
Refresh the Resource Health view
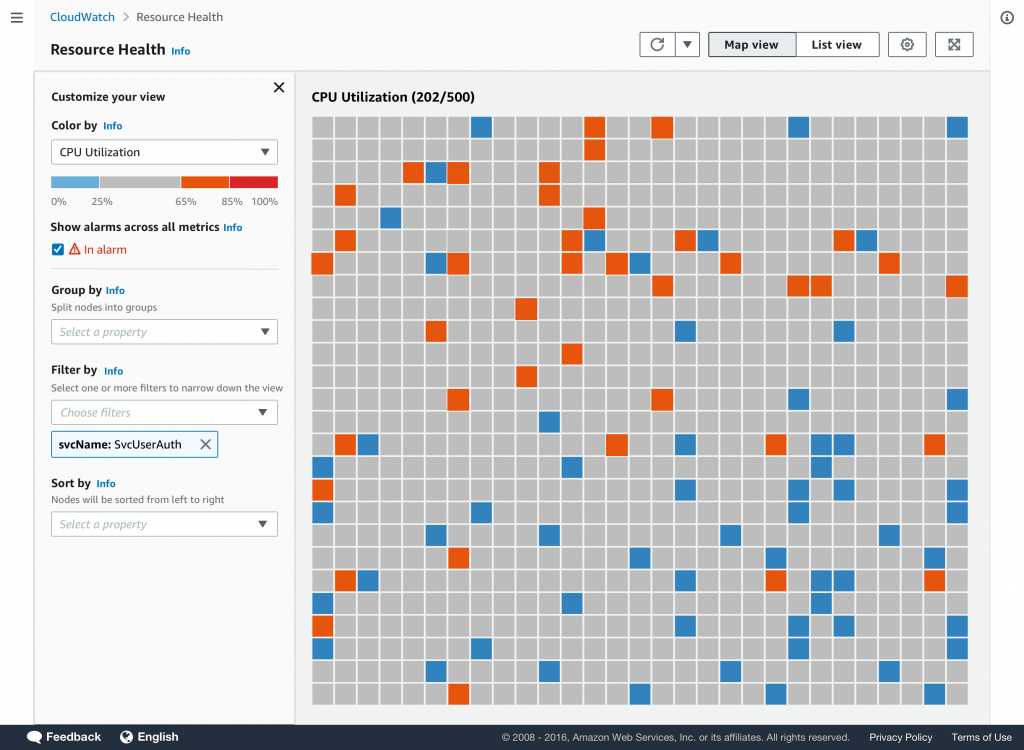coord(657,44)
